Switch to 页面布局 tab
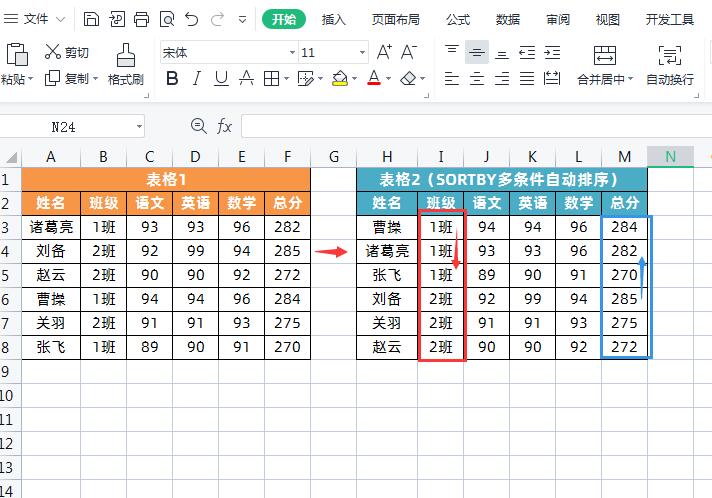 tap(396, 20)
